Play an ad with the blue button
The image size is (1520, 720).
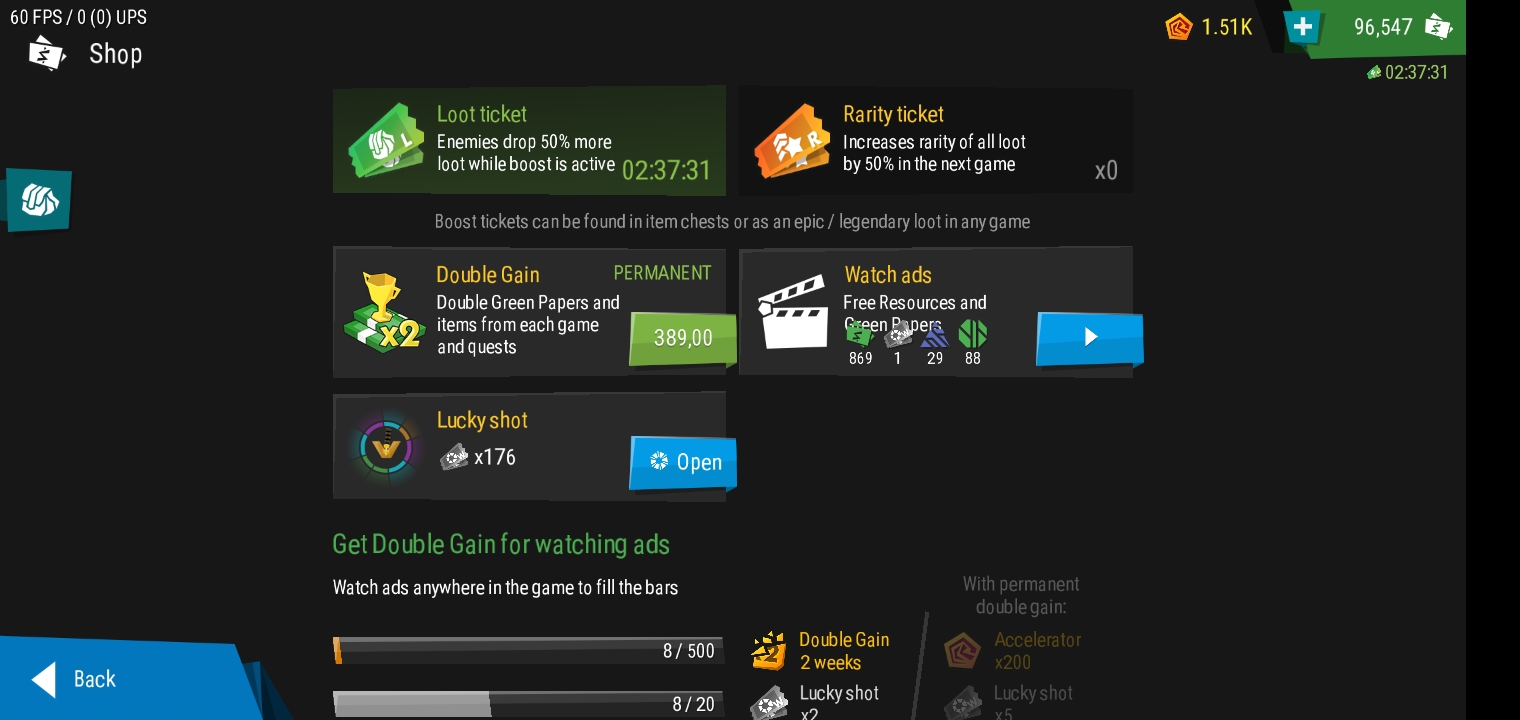[x=1090, y=338]
